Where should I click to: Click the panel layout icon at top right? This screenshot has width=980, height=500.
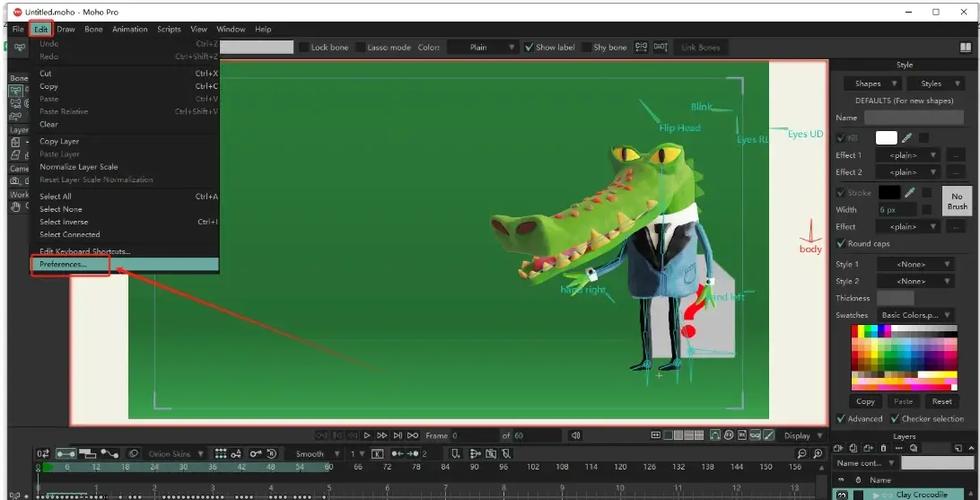(965, 48)
